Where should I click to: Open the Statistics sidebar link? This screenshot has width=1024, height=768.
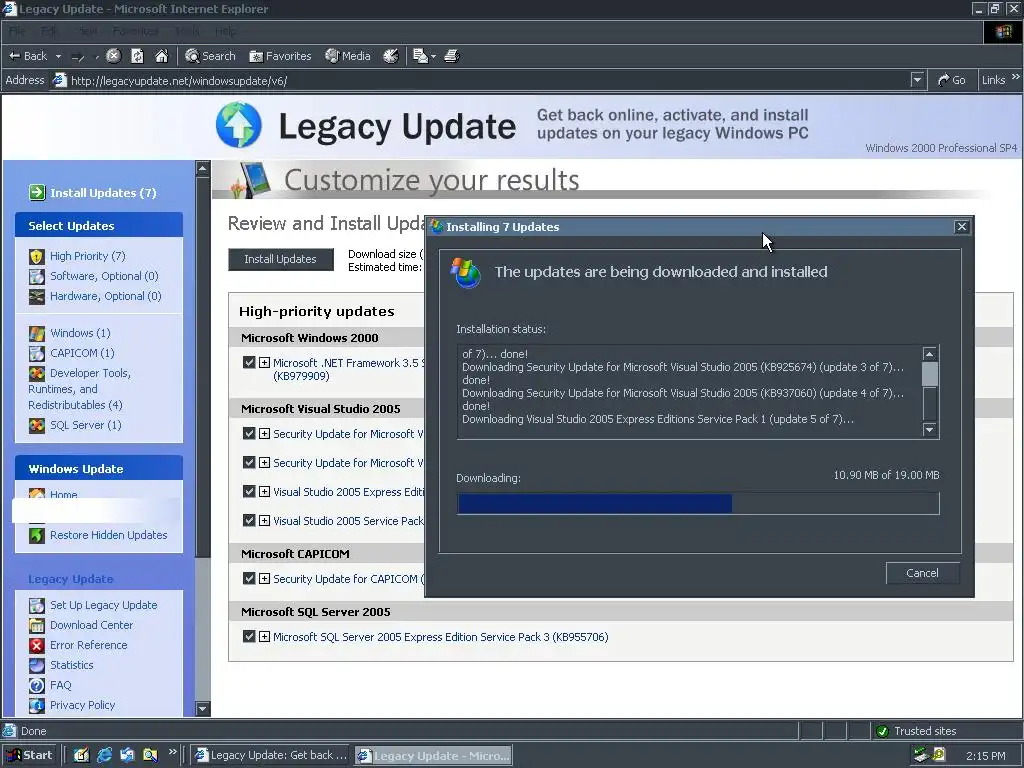coord(61,665)
